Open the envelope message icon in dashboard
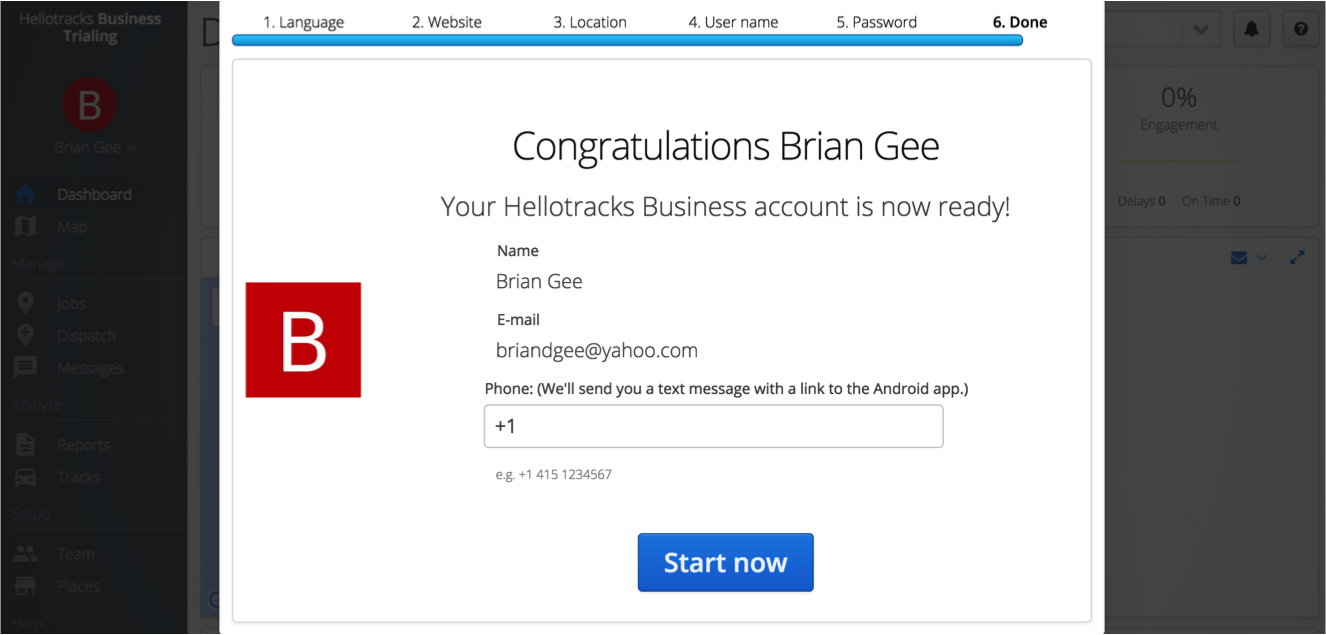1326x635 pixels. [1239, 258]
